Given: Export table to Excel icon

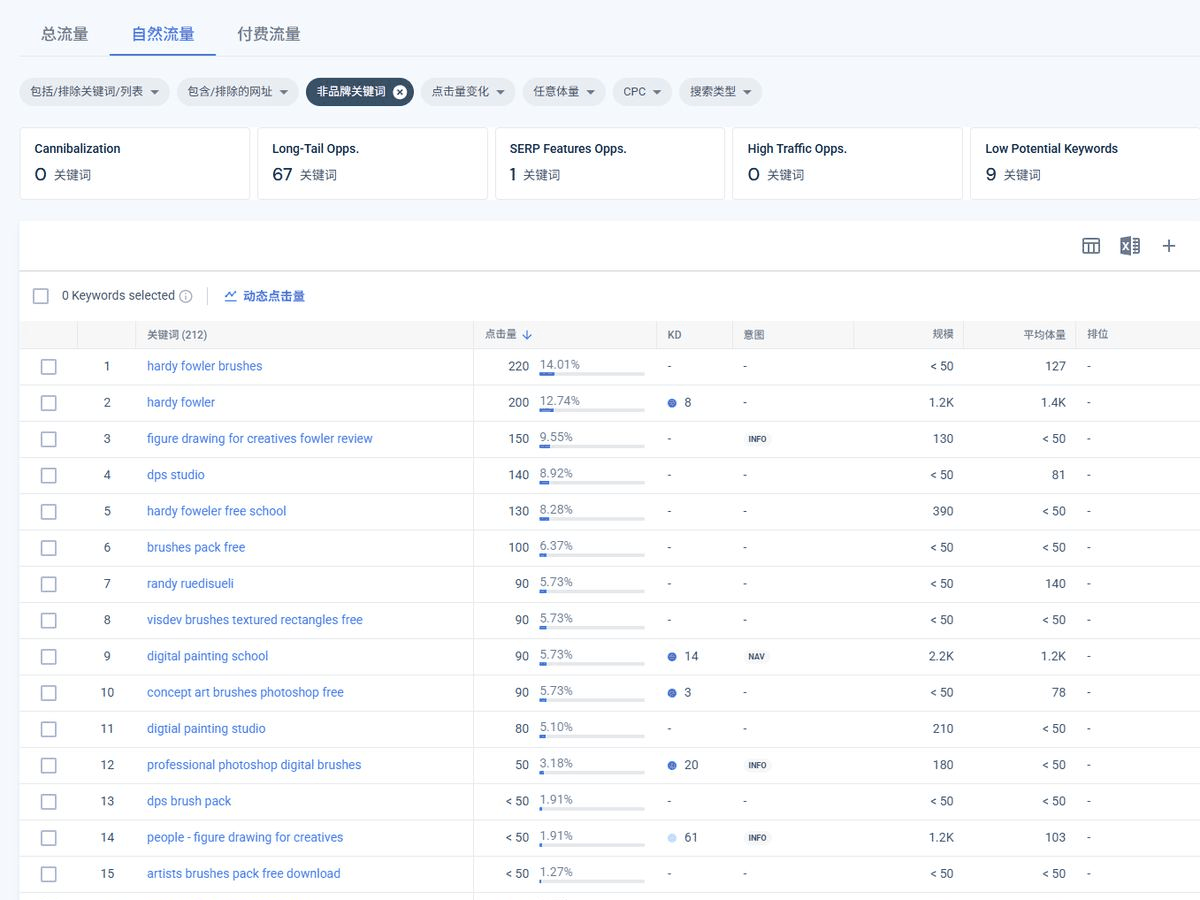Looking at the screenshot, I should pyautogui.click(x=1130, y=246).
